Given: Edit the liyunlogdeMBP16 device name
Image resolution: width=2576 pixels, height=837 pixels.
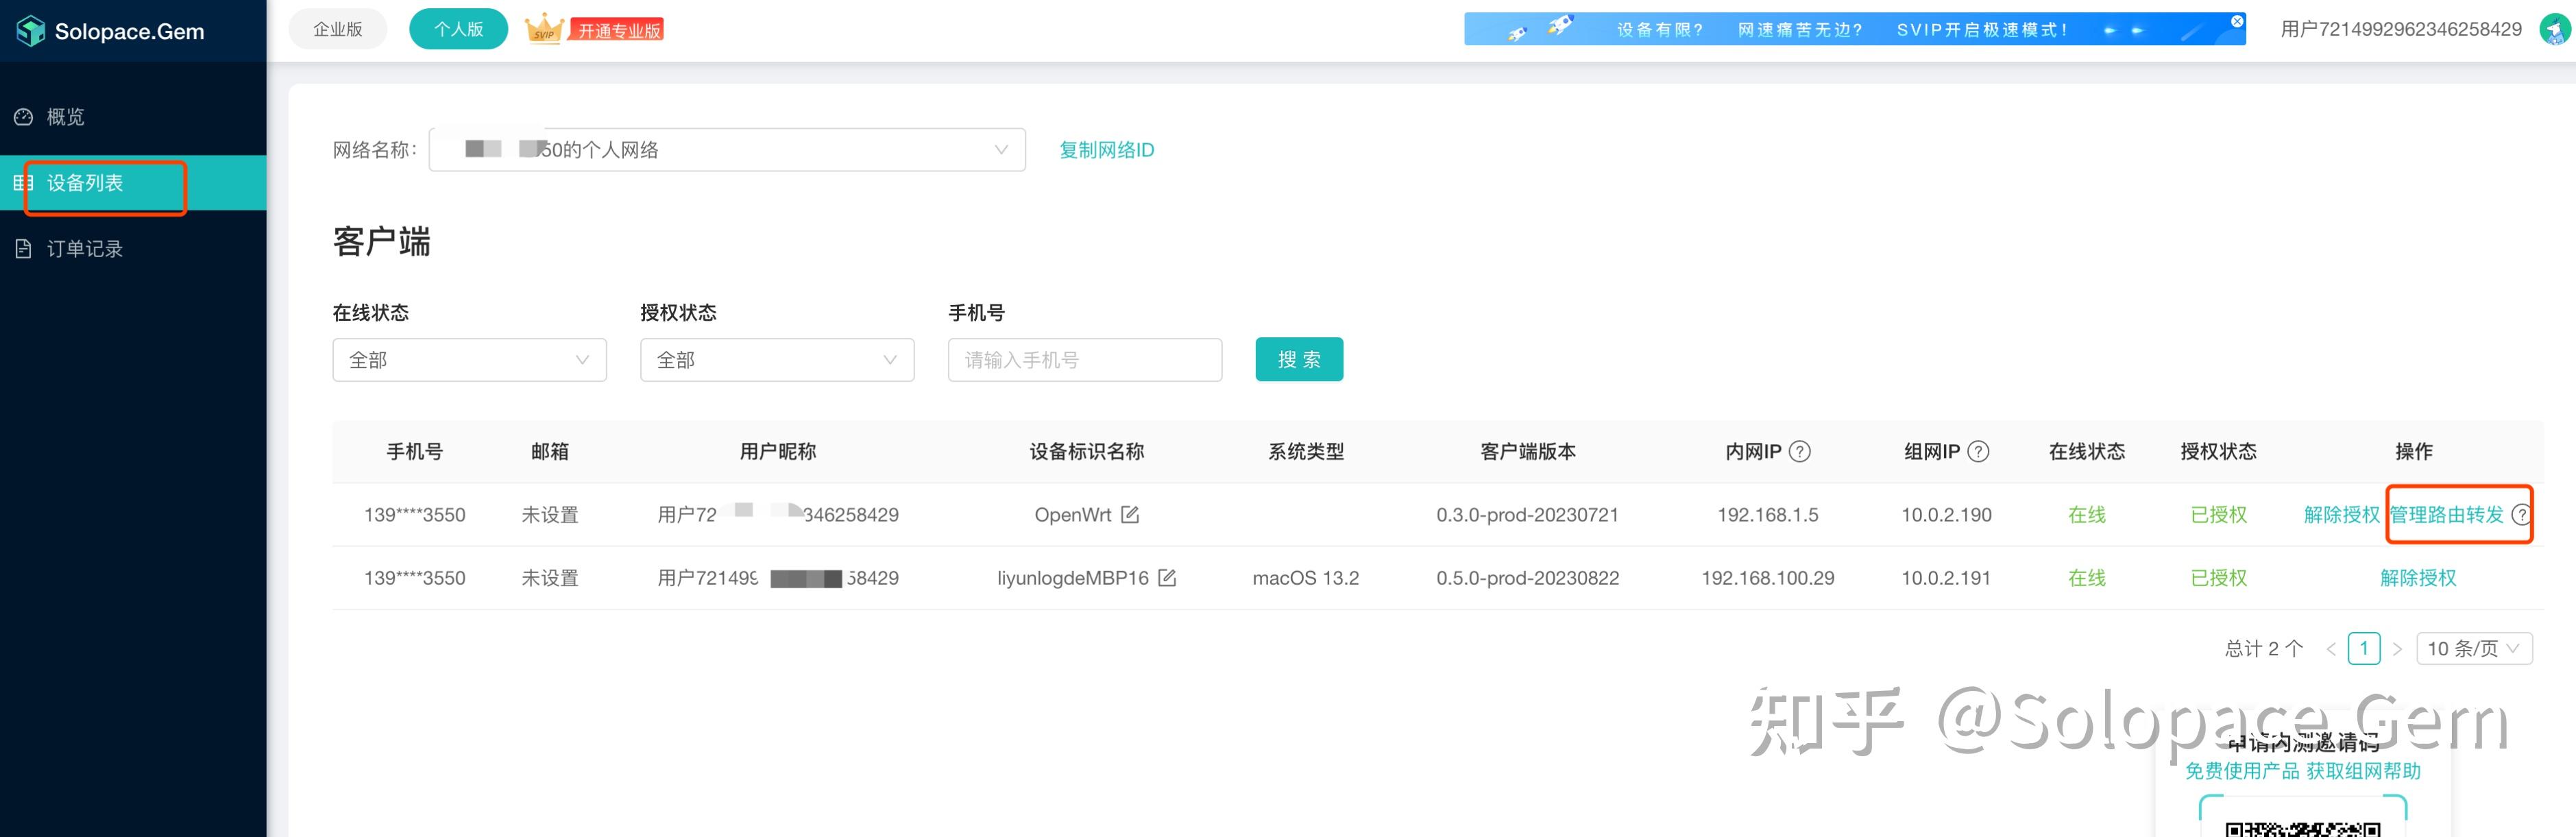Looking at the screenshot, I should point(1167,578).
